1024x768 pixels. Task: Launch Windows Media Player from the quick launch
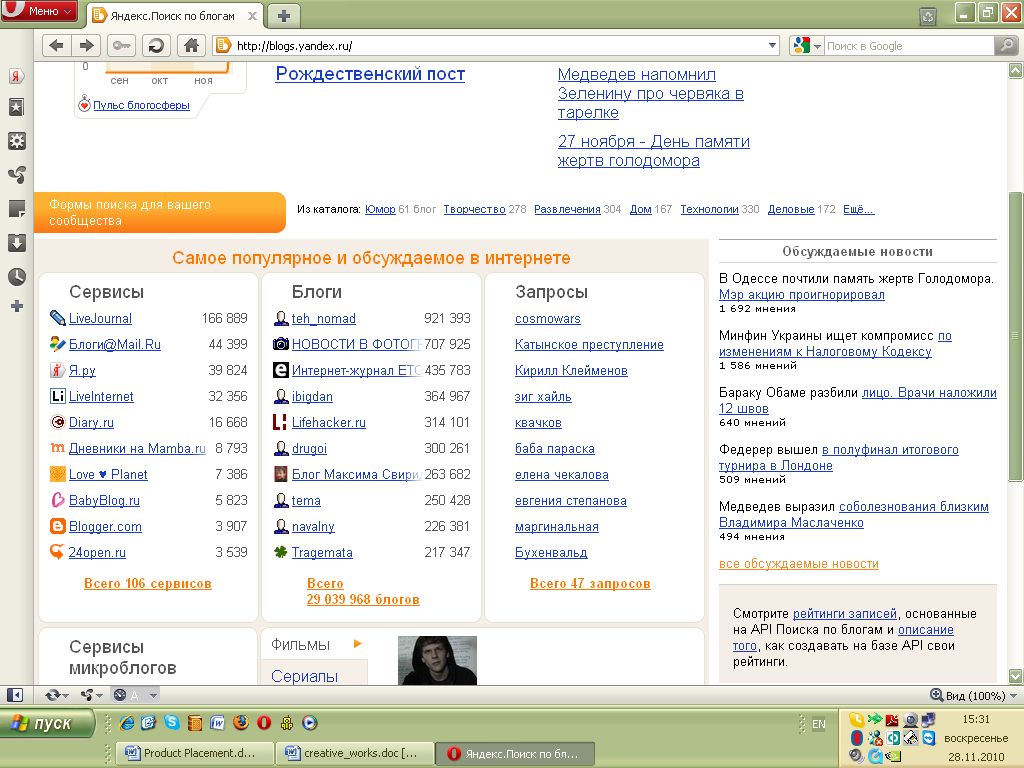click(310, 723)
